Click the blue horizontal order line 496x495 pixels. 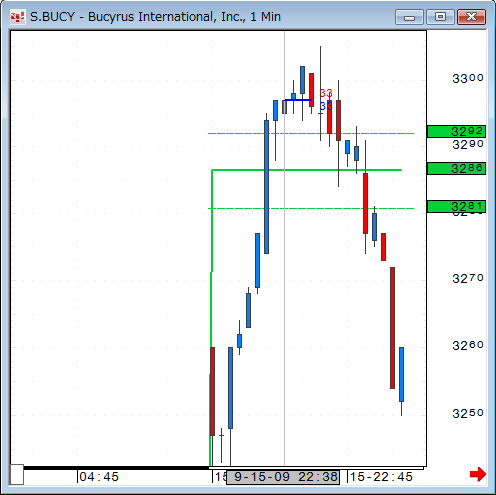tap(298, 100)
